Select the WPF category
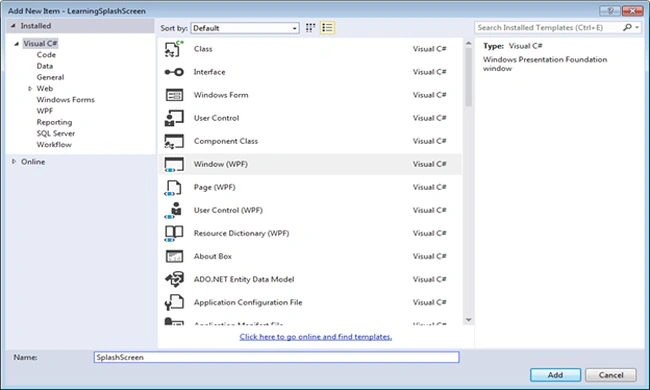Screen dimensions: 650x390 click(45, 111)
